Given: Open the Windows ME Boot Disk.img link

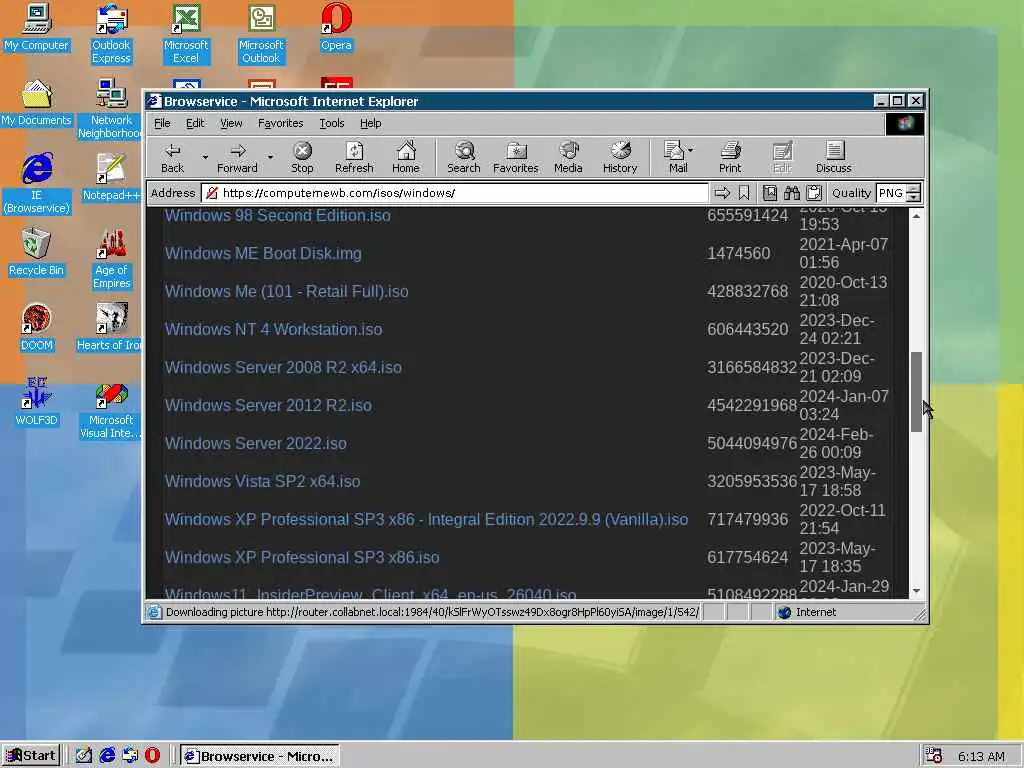Looking at the screenshot, I should 263,253.
